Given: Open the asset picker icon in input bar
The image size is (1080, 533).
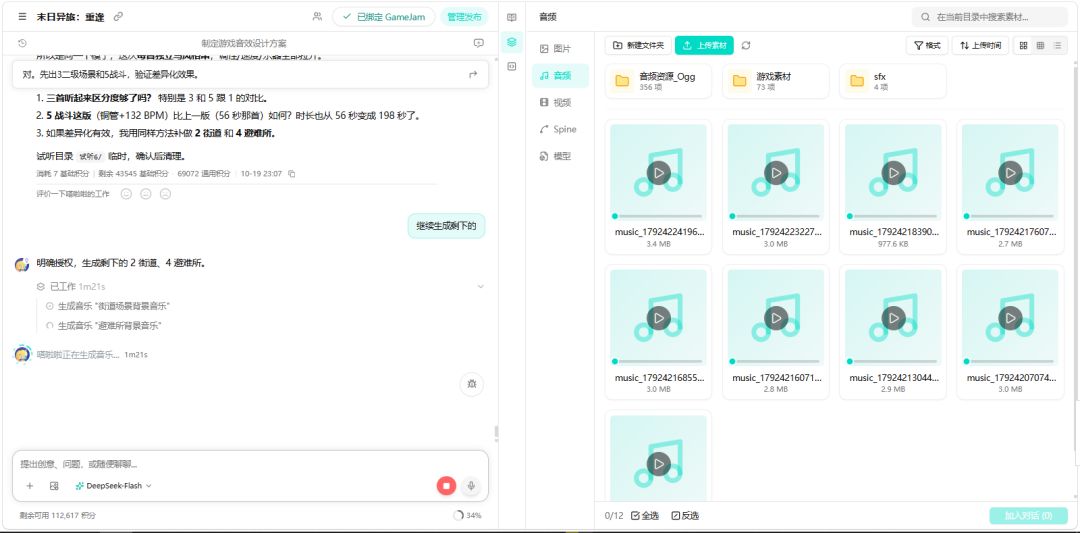Looking at the screenshot, I should click(x=54, y=485).
